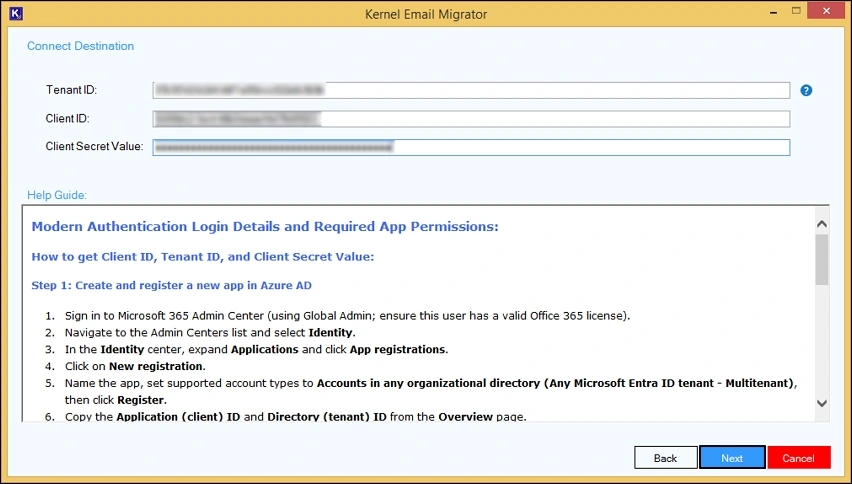Click 'How to get Client ID' subheading
The height and width of the screenshot is (484, 852).
203,256
